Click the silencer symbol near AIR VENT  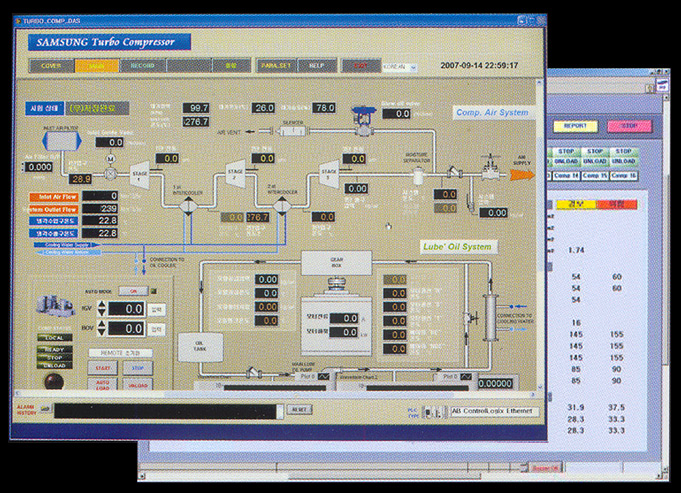click(x=292, y=130)
